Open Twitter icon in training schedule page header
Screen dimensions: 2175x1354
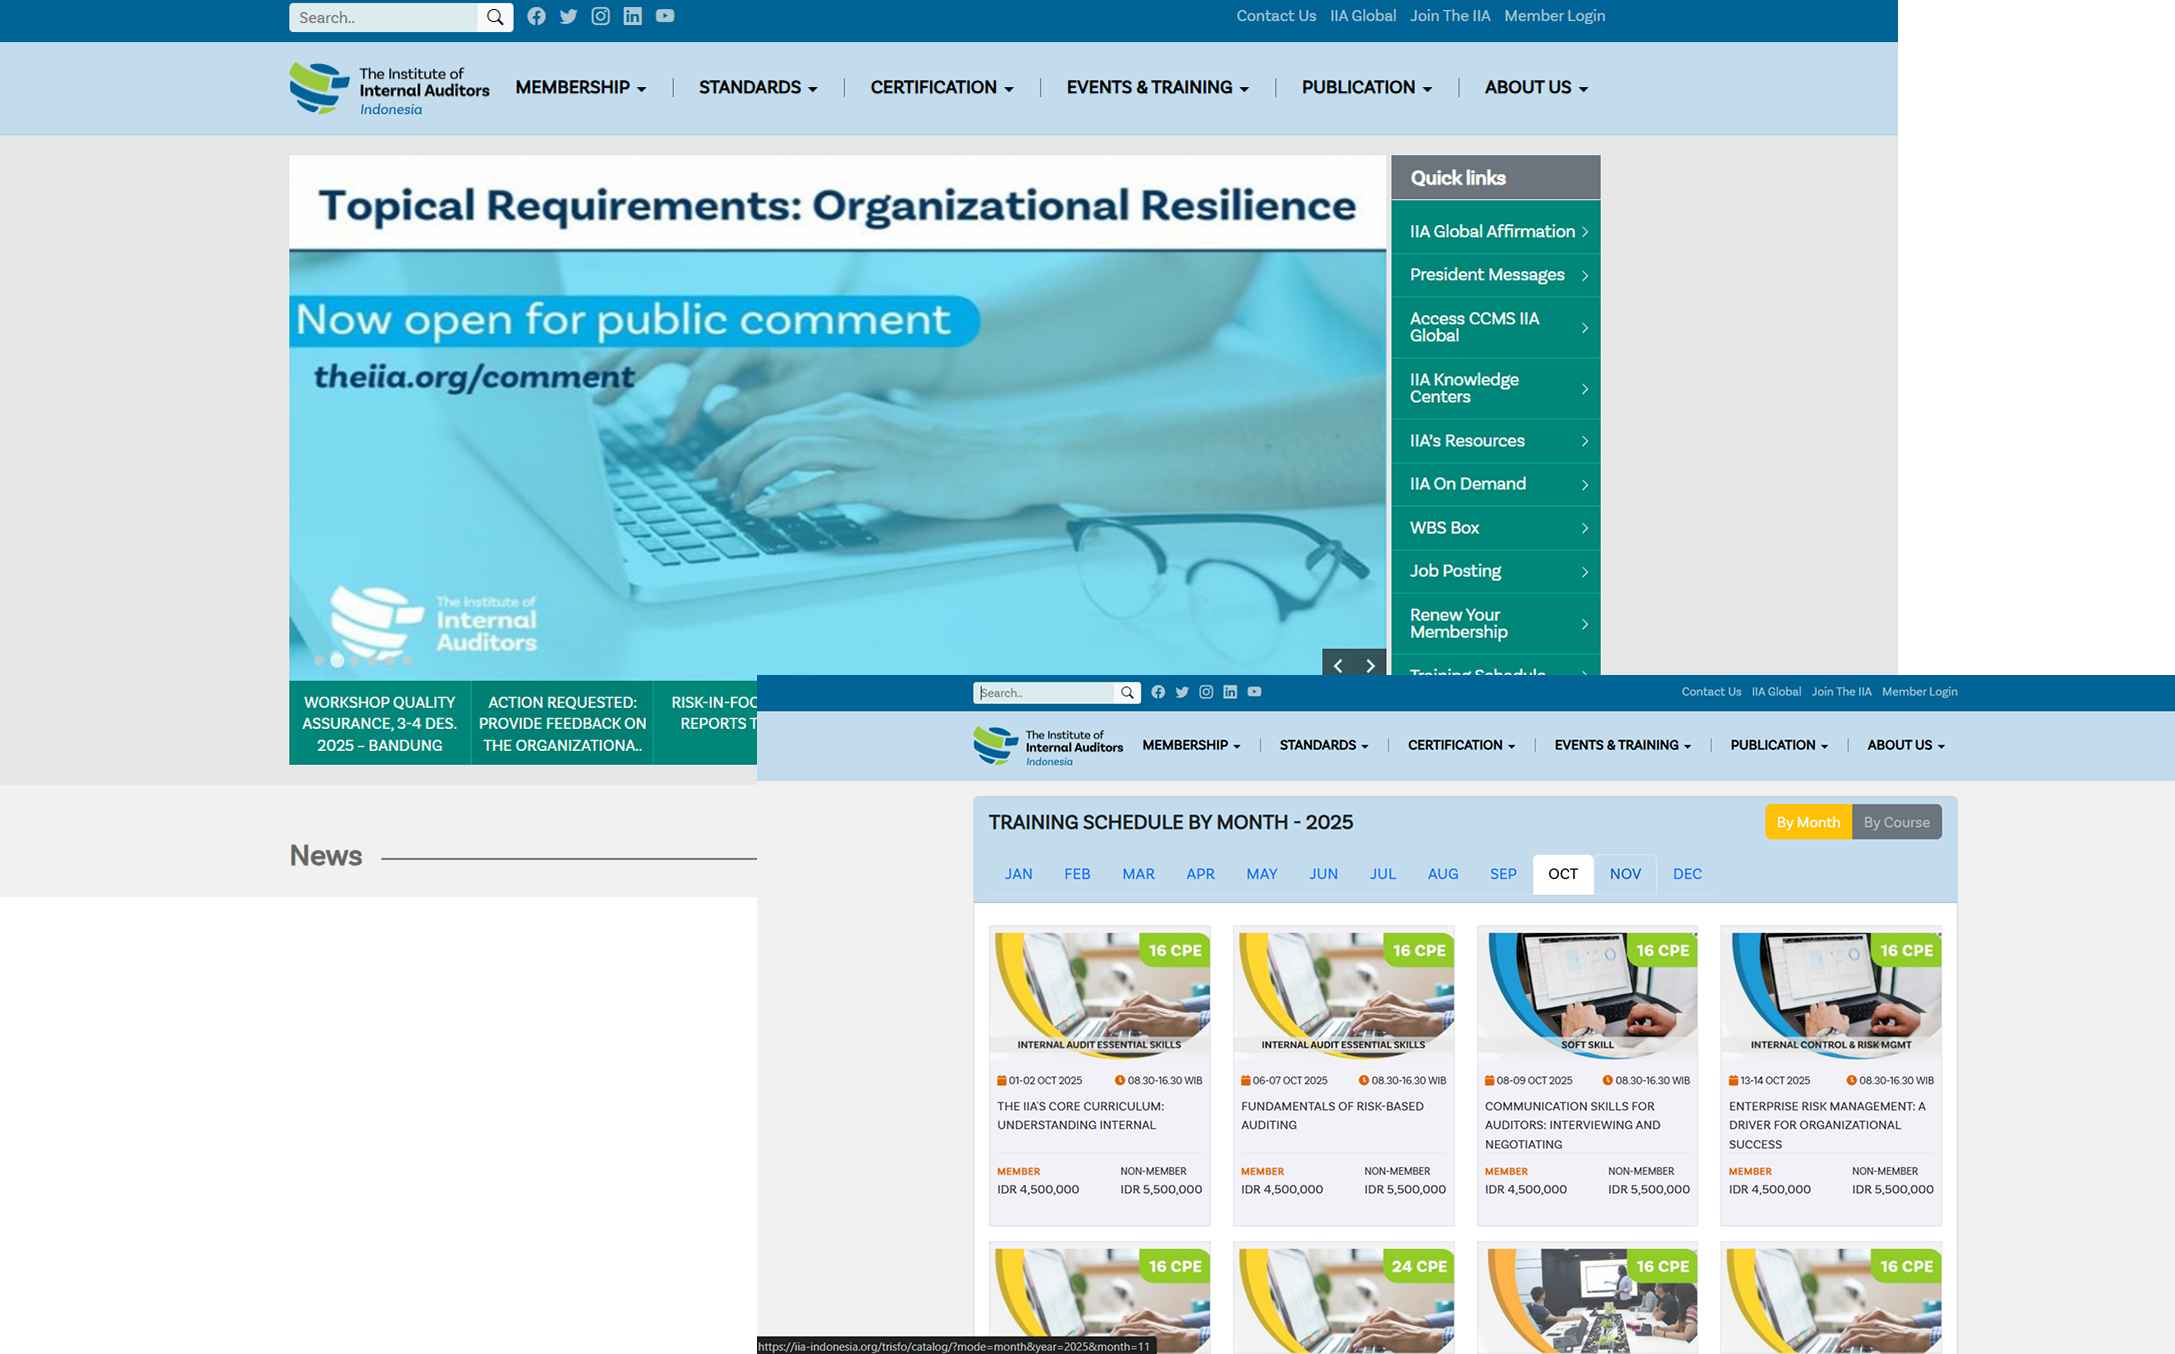1182,692
